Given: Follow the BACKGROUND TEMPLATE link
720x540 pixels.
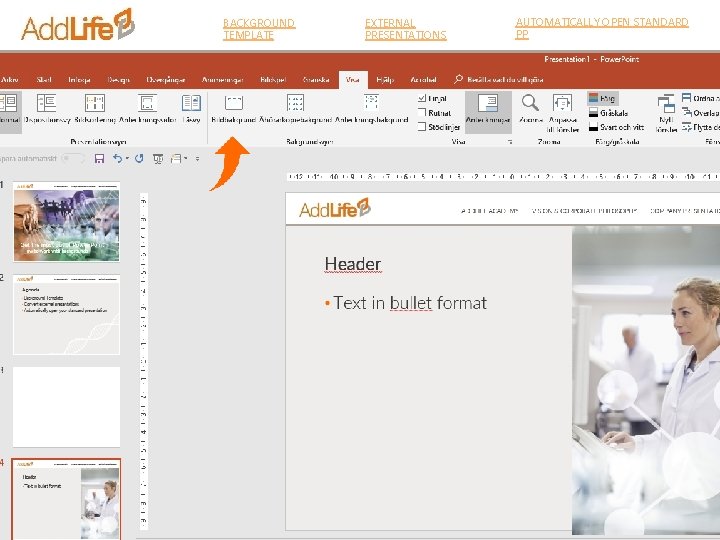Looking at the screenshot, I should coord(259,29).
